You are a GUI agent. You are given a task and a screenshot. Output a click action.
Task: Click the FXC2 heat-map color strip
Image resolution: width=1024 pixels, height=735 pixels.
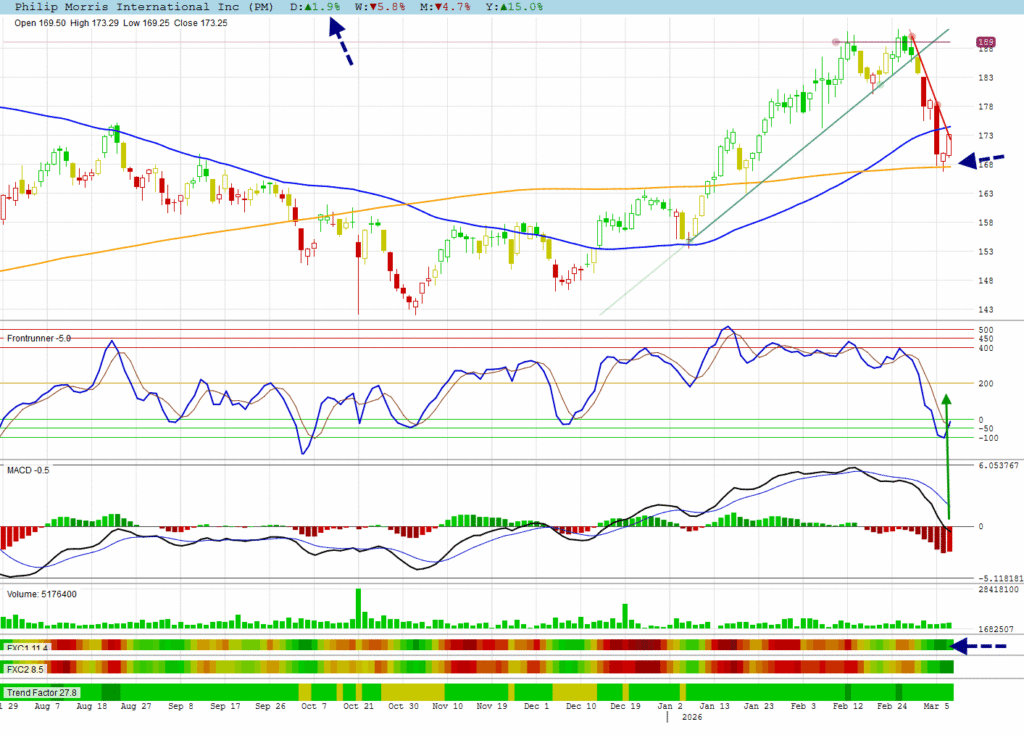pos(500,668)
